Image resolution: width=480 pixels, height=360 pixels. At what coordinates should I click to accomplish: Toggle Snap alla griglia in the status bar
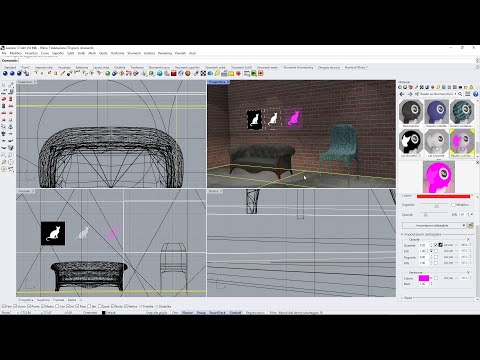tap(156, 313)
